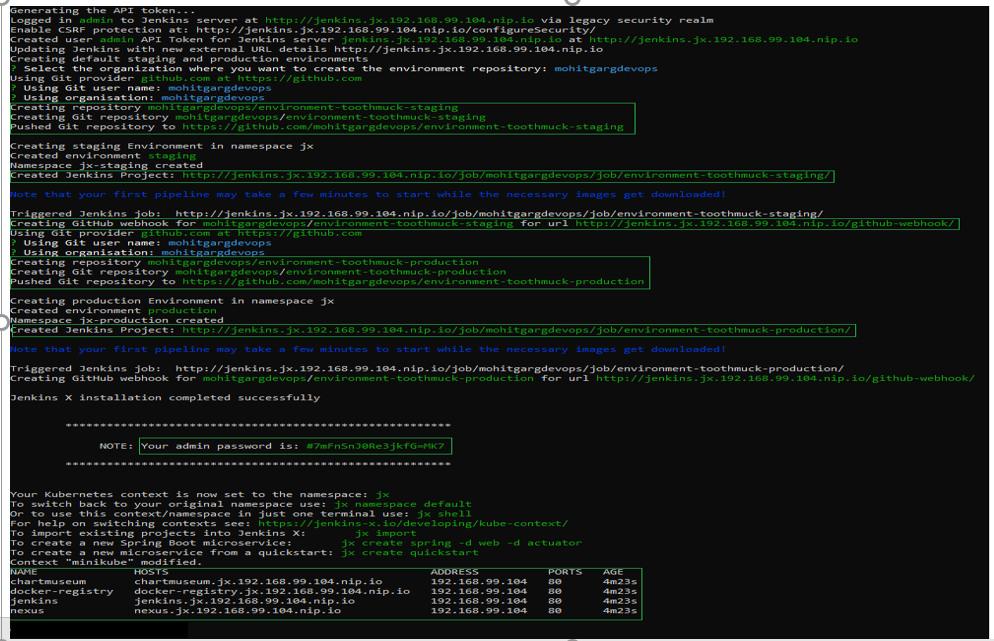Click 'Namespace jx-production created' text

[116, 320]
